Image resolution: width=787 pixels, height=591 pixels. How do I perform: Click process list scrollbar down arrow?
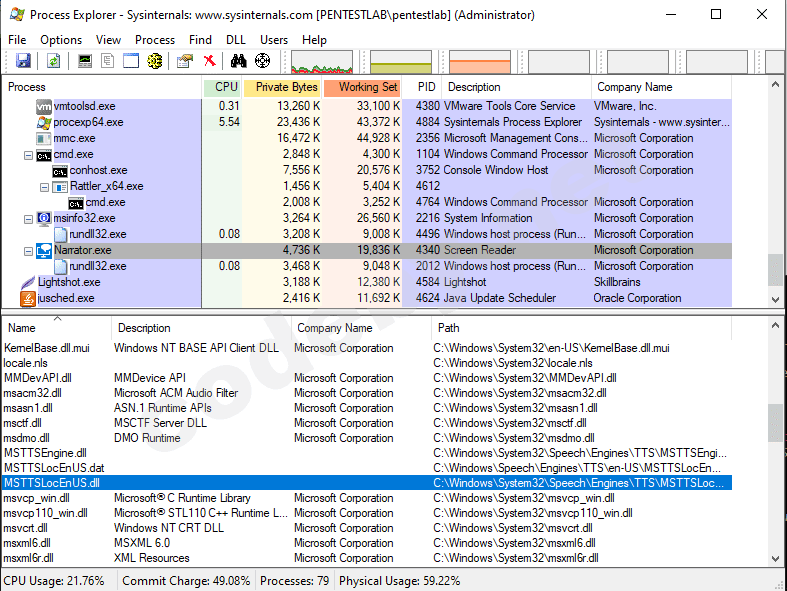pos(775,300)
